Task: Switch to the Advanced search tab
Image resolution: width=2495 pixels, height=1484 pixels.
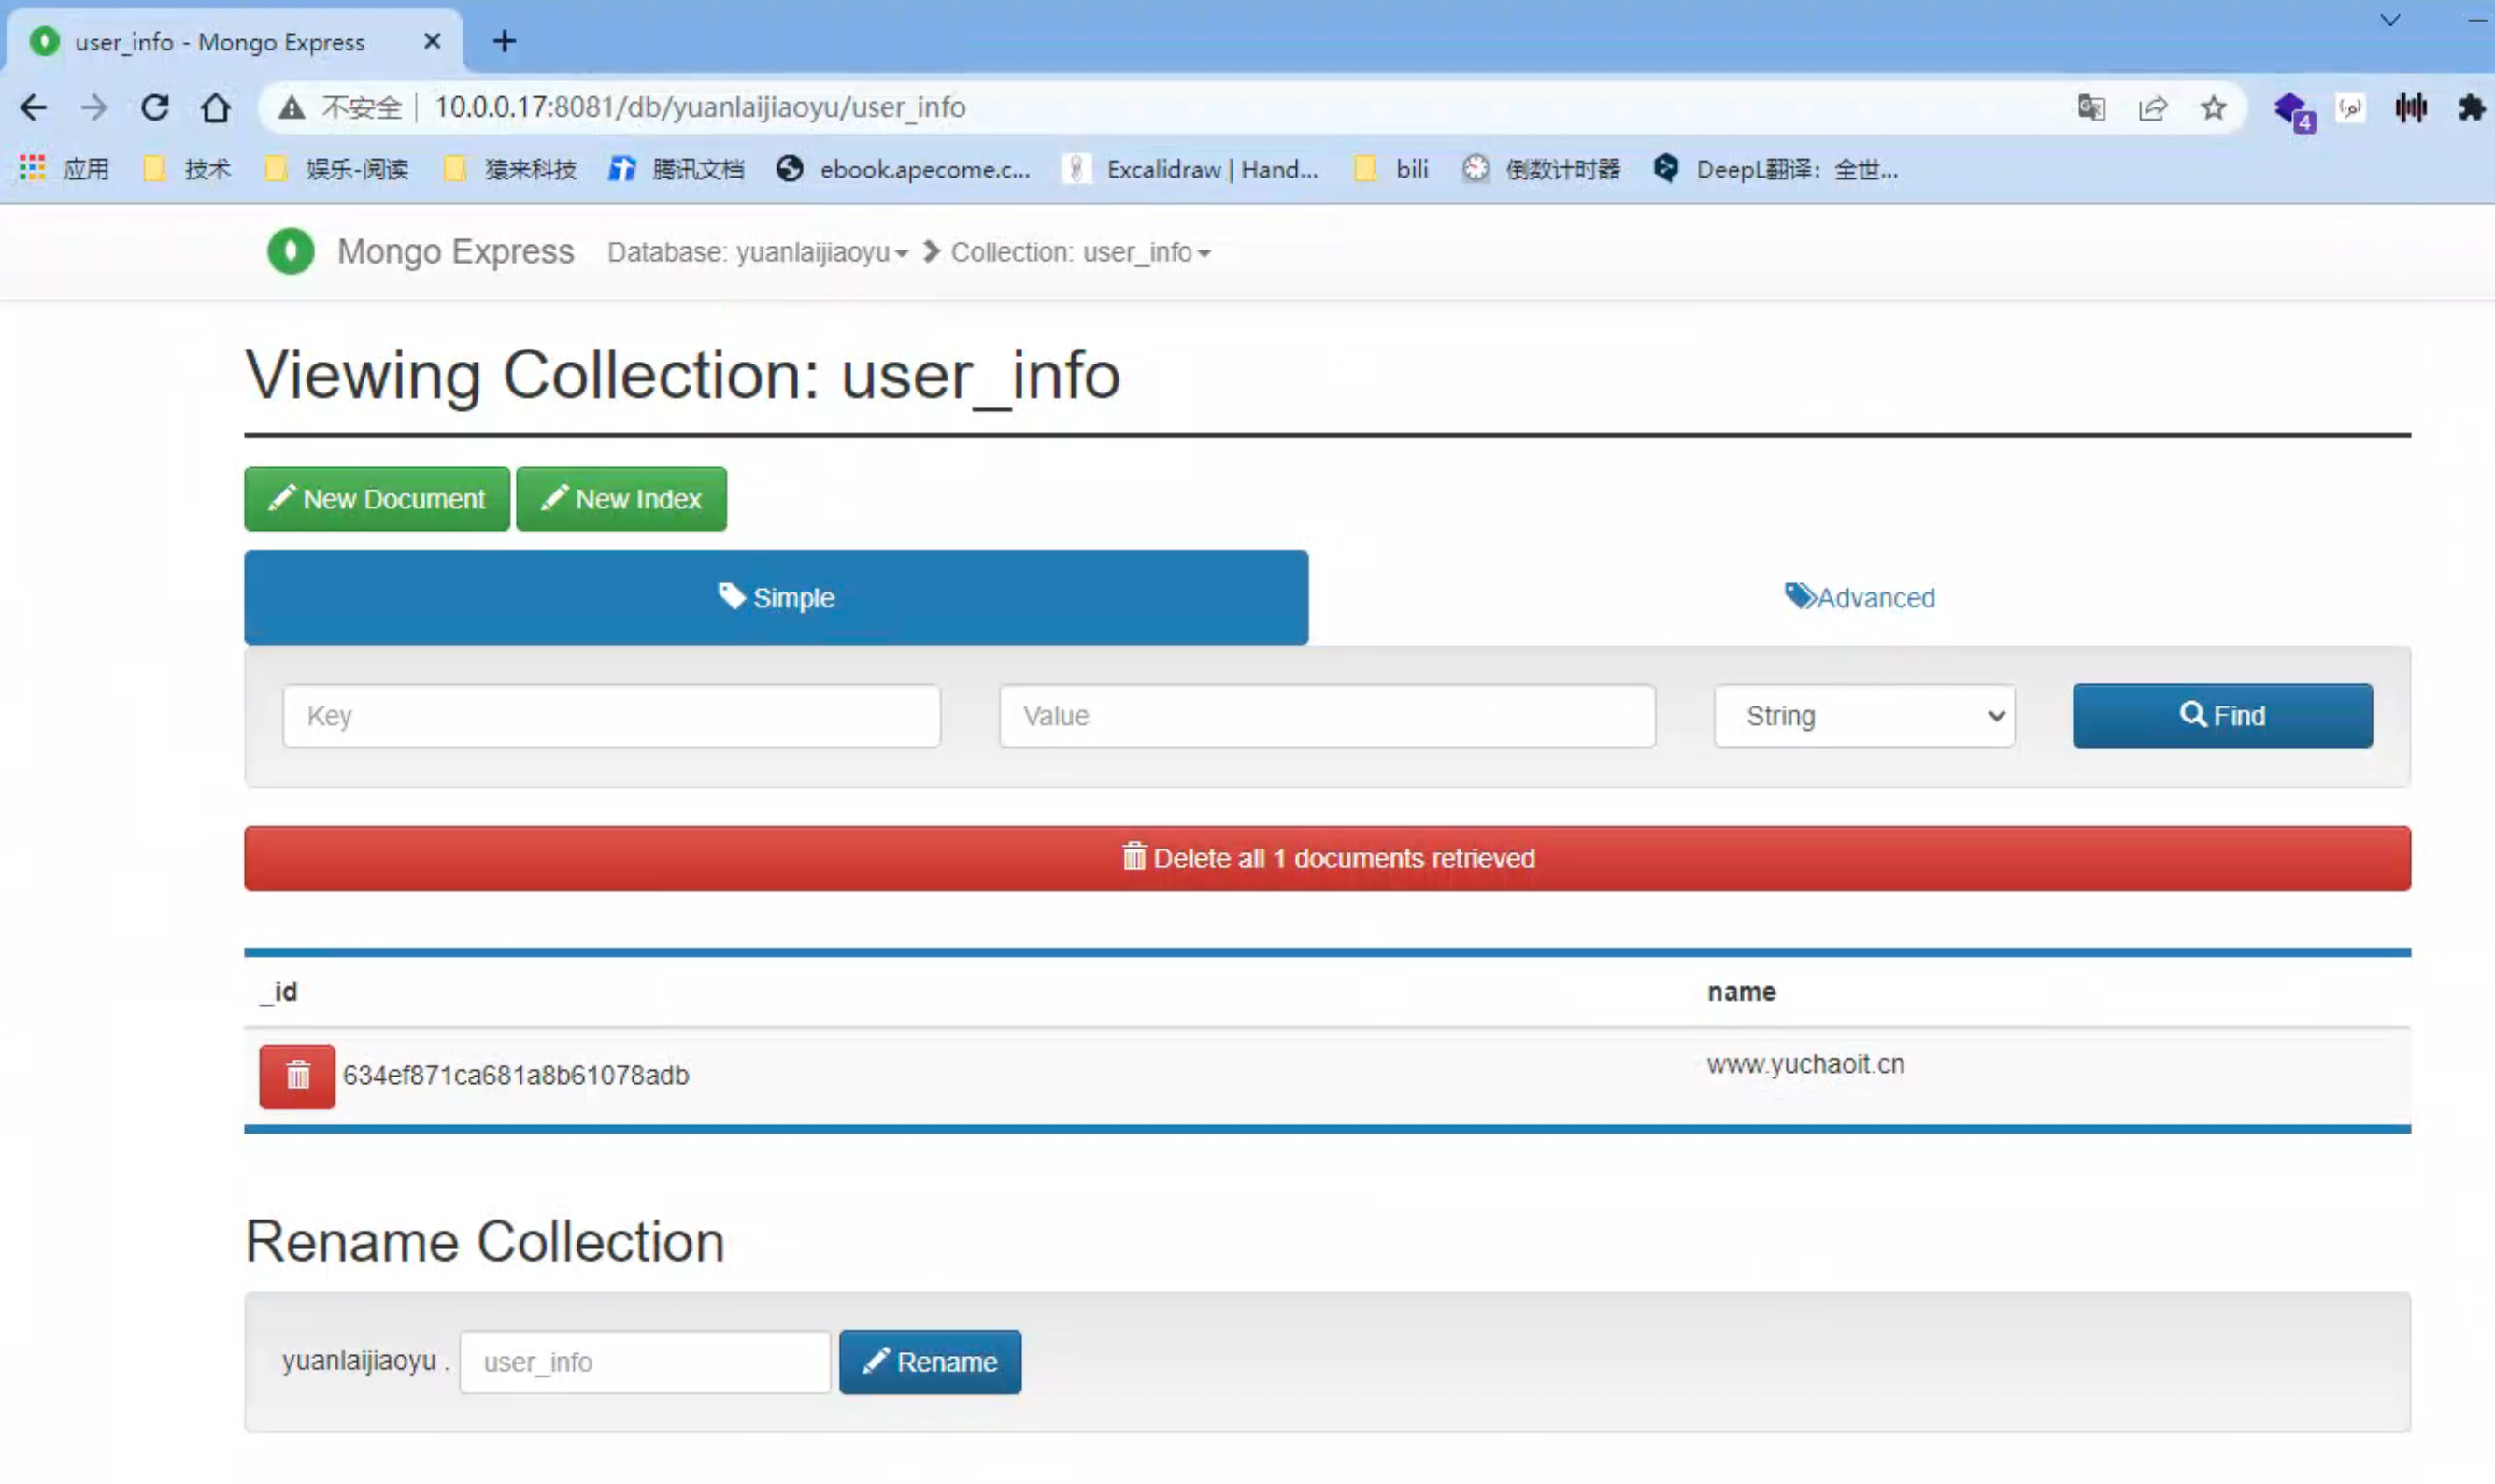Action: coord(1859,597)
